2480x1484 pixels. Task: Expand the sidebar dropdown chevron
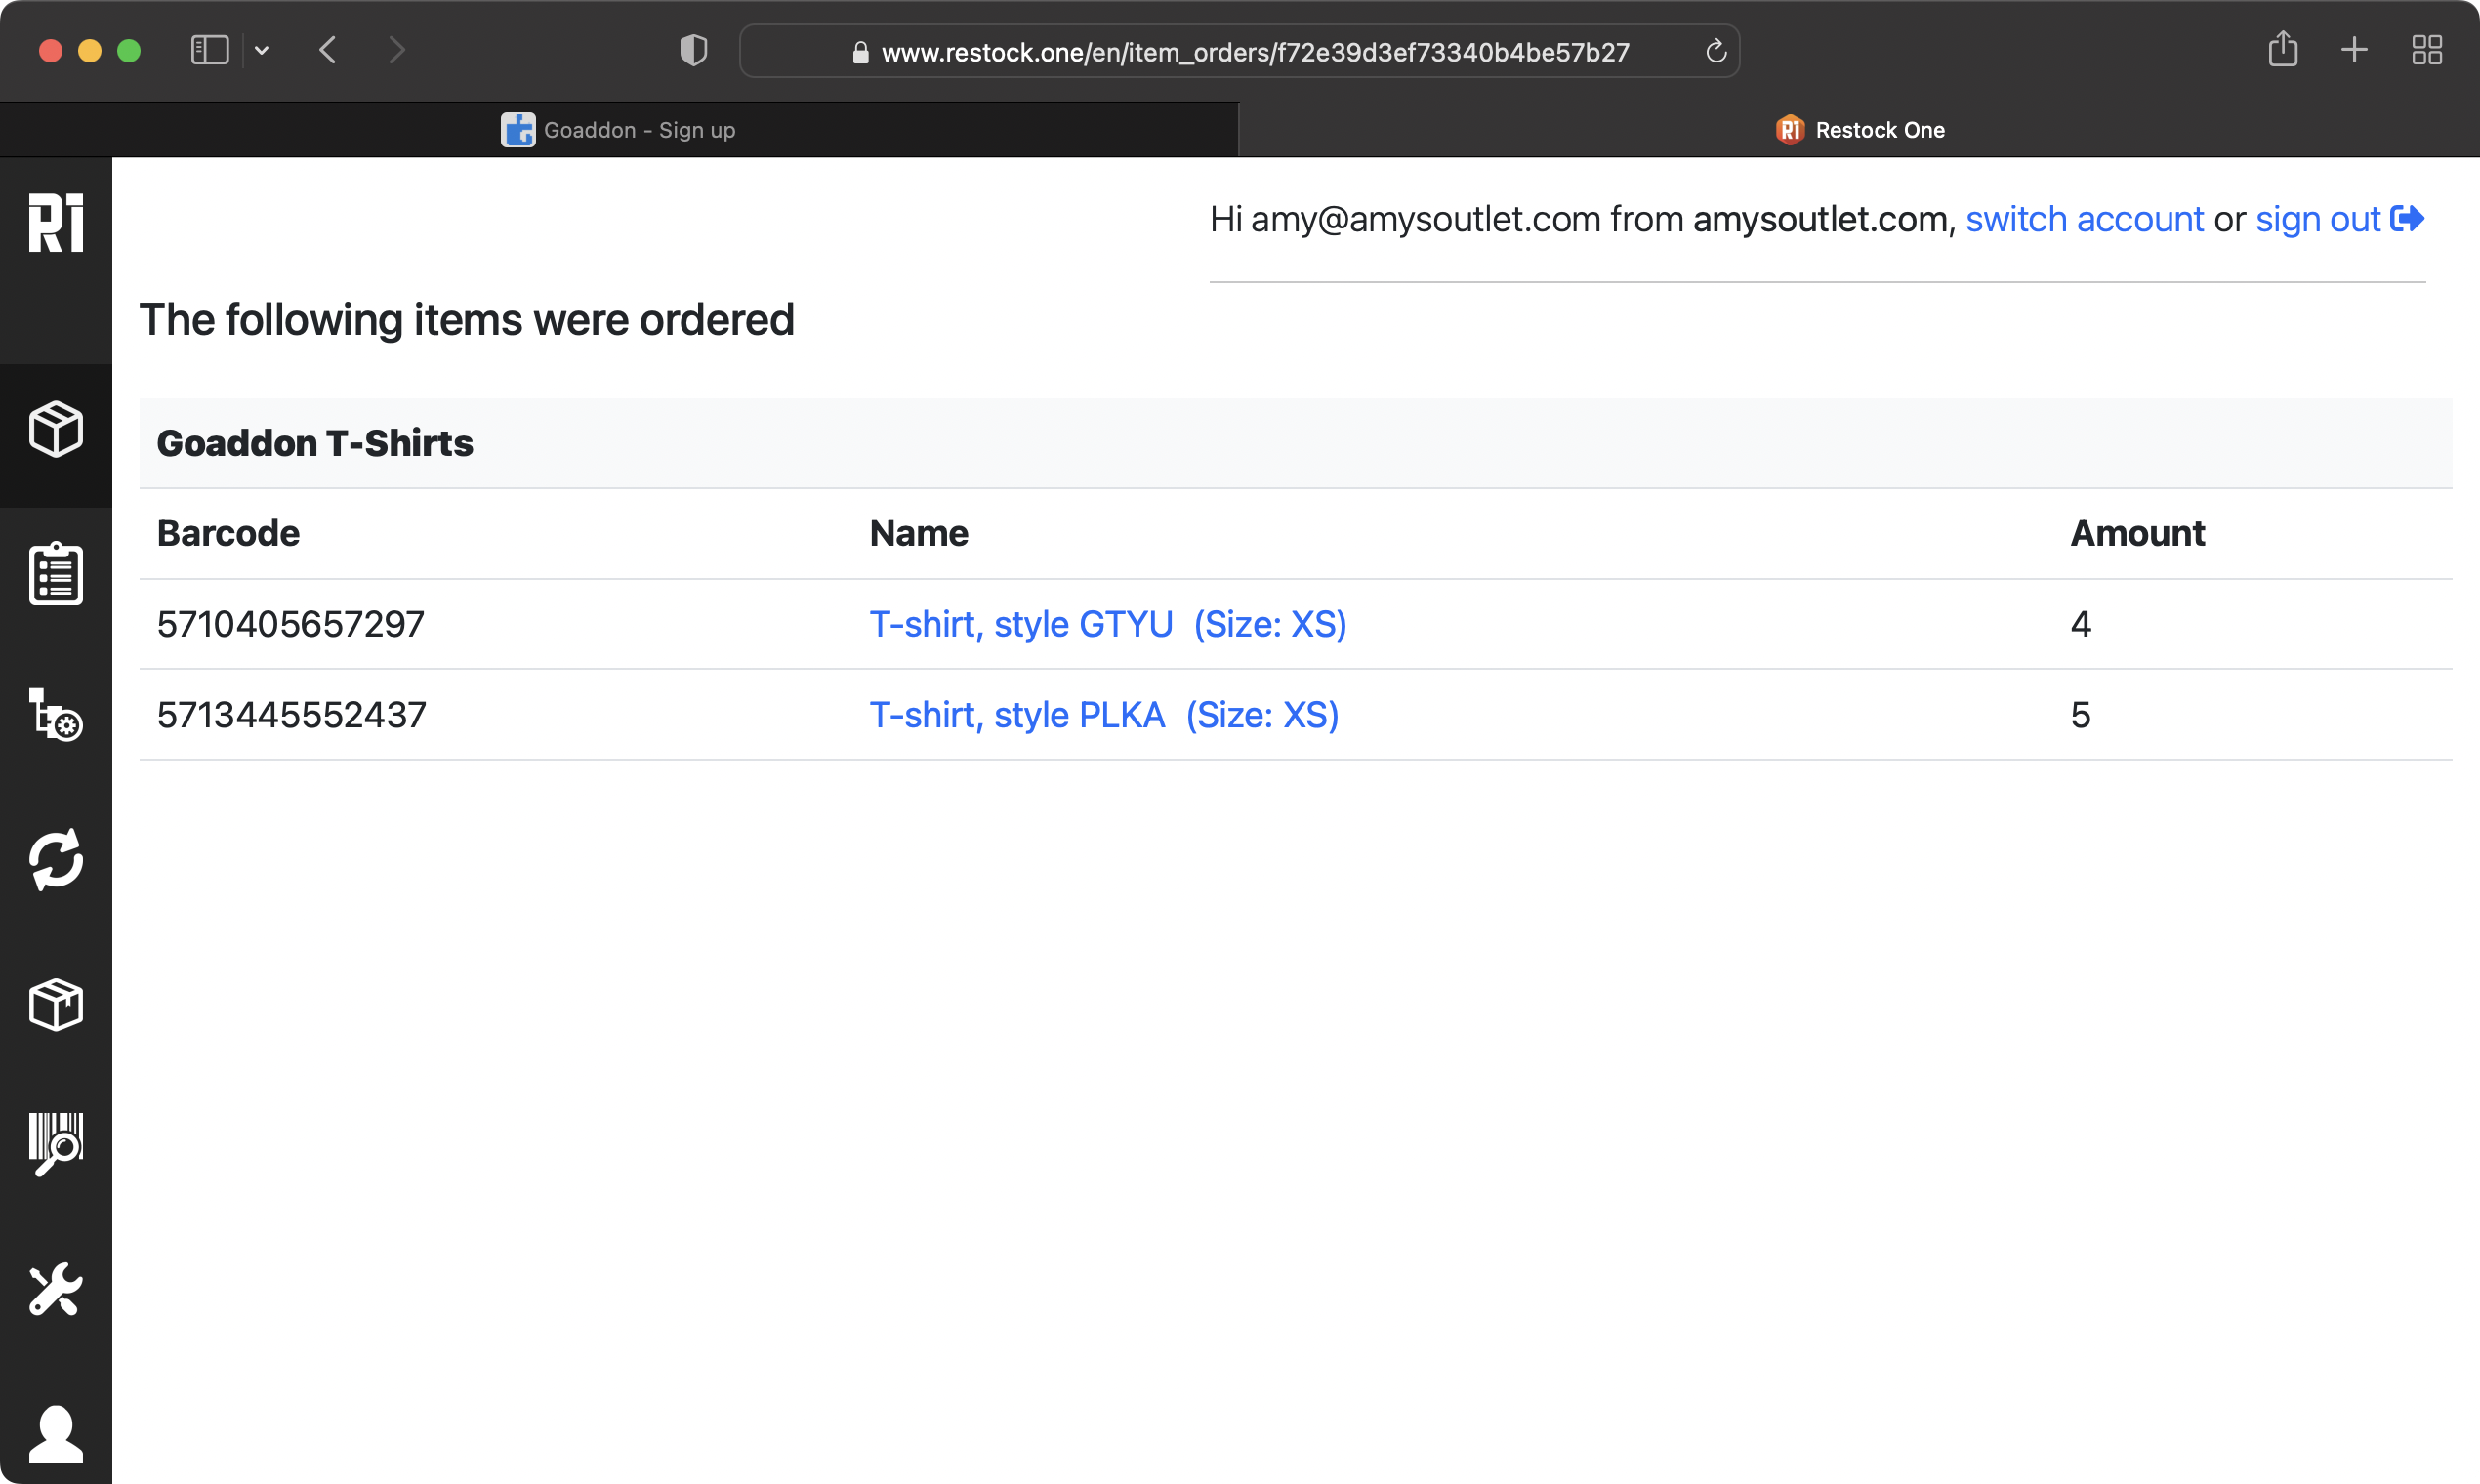click(262, 50)
